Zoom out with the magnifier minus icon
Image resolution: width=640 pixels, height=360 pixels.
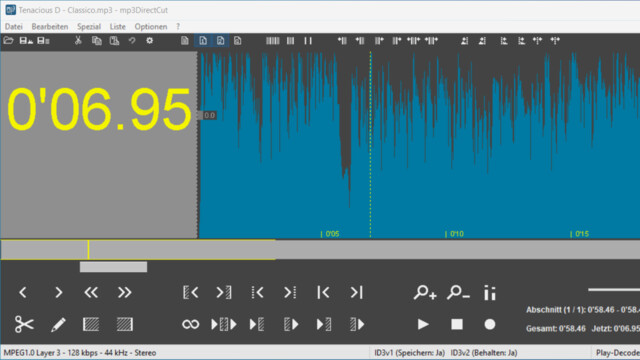pos(458,292)
